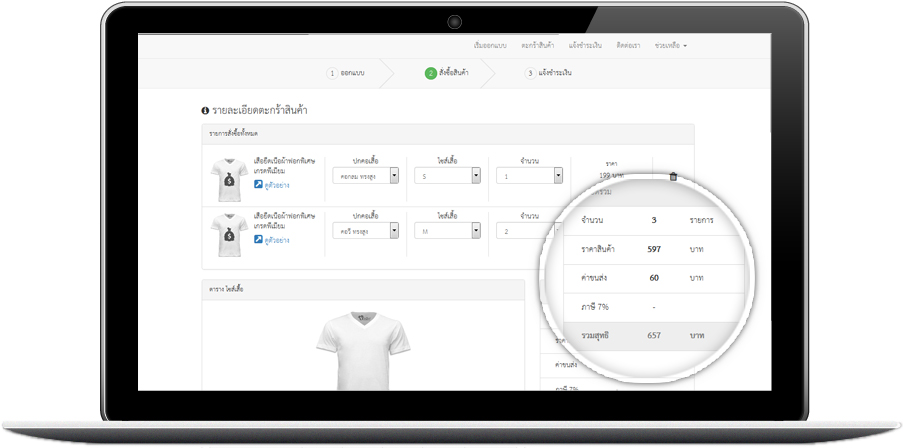Jump to step 3 แจ้งชำระเงิน
Image resolution: width=903 pixels, height=448 pixels.
click(x=548, y=73)
